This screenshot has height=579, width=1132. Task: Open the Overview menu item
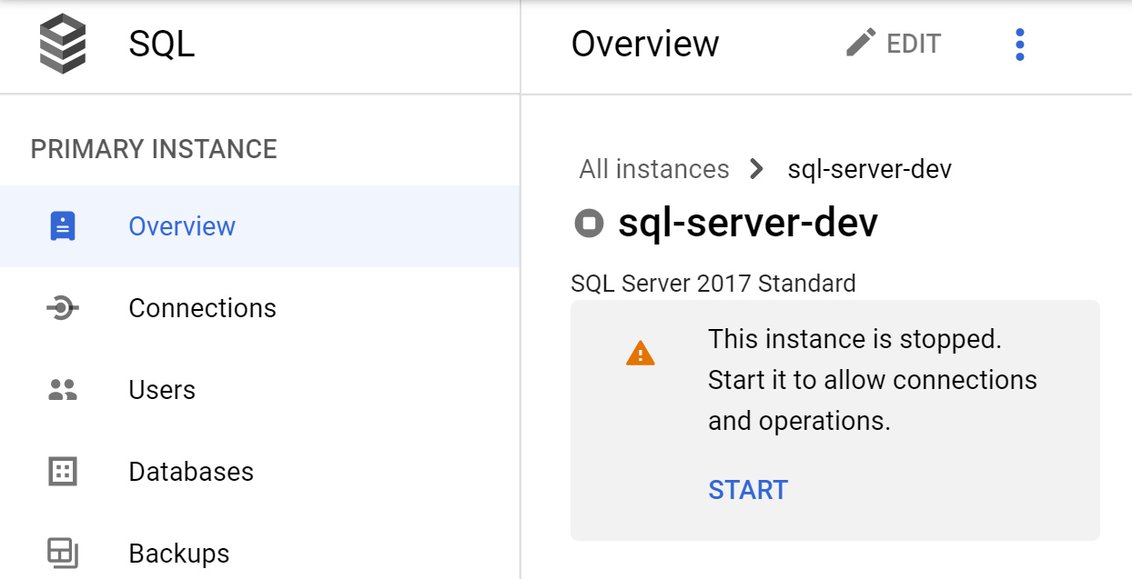[260, 226]
